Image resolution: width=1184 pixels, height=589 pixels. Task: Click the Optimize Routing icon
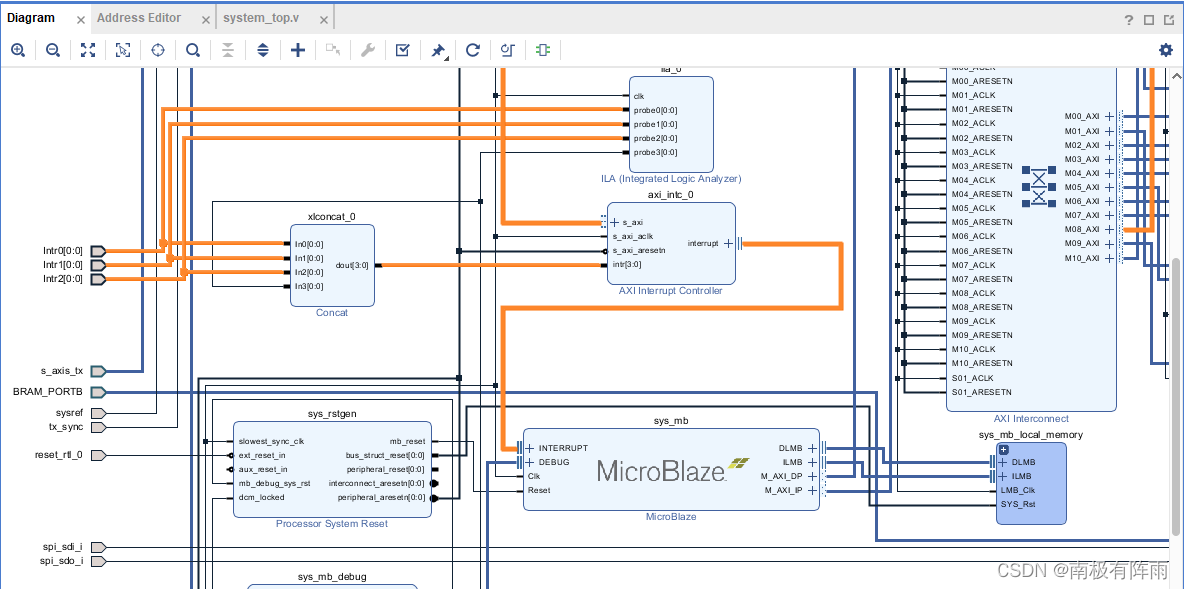tap(507, 49)
